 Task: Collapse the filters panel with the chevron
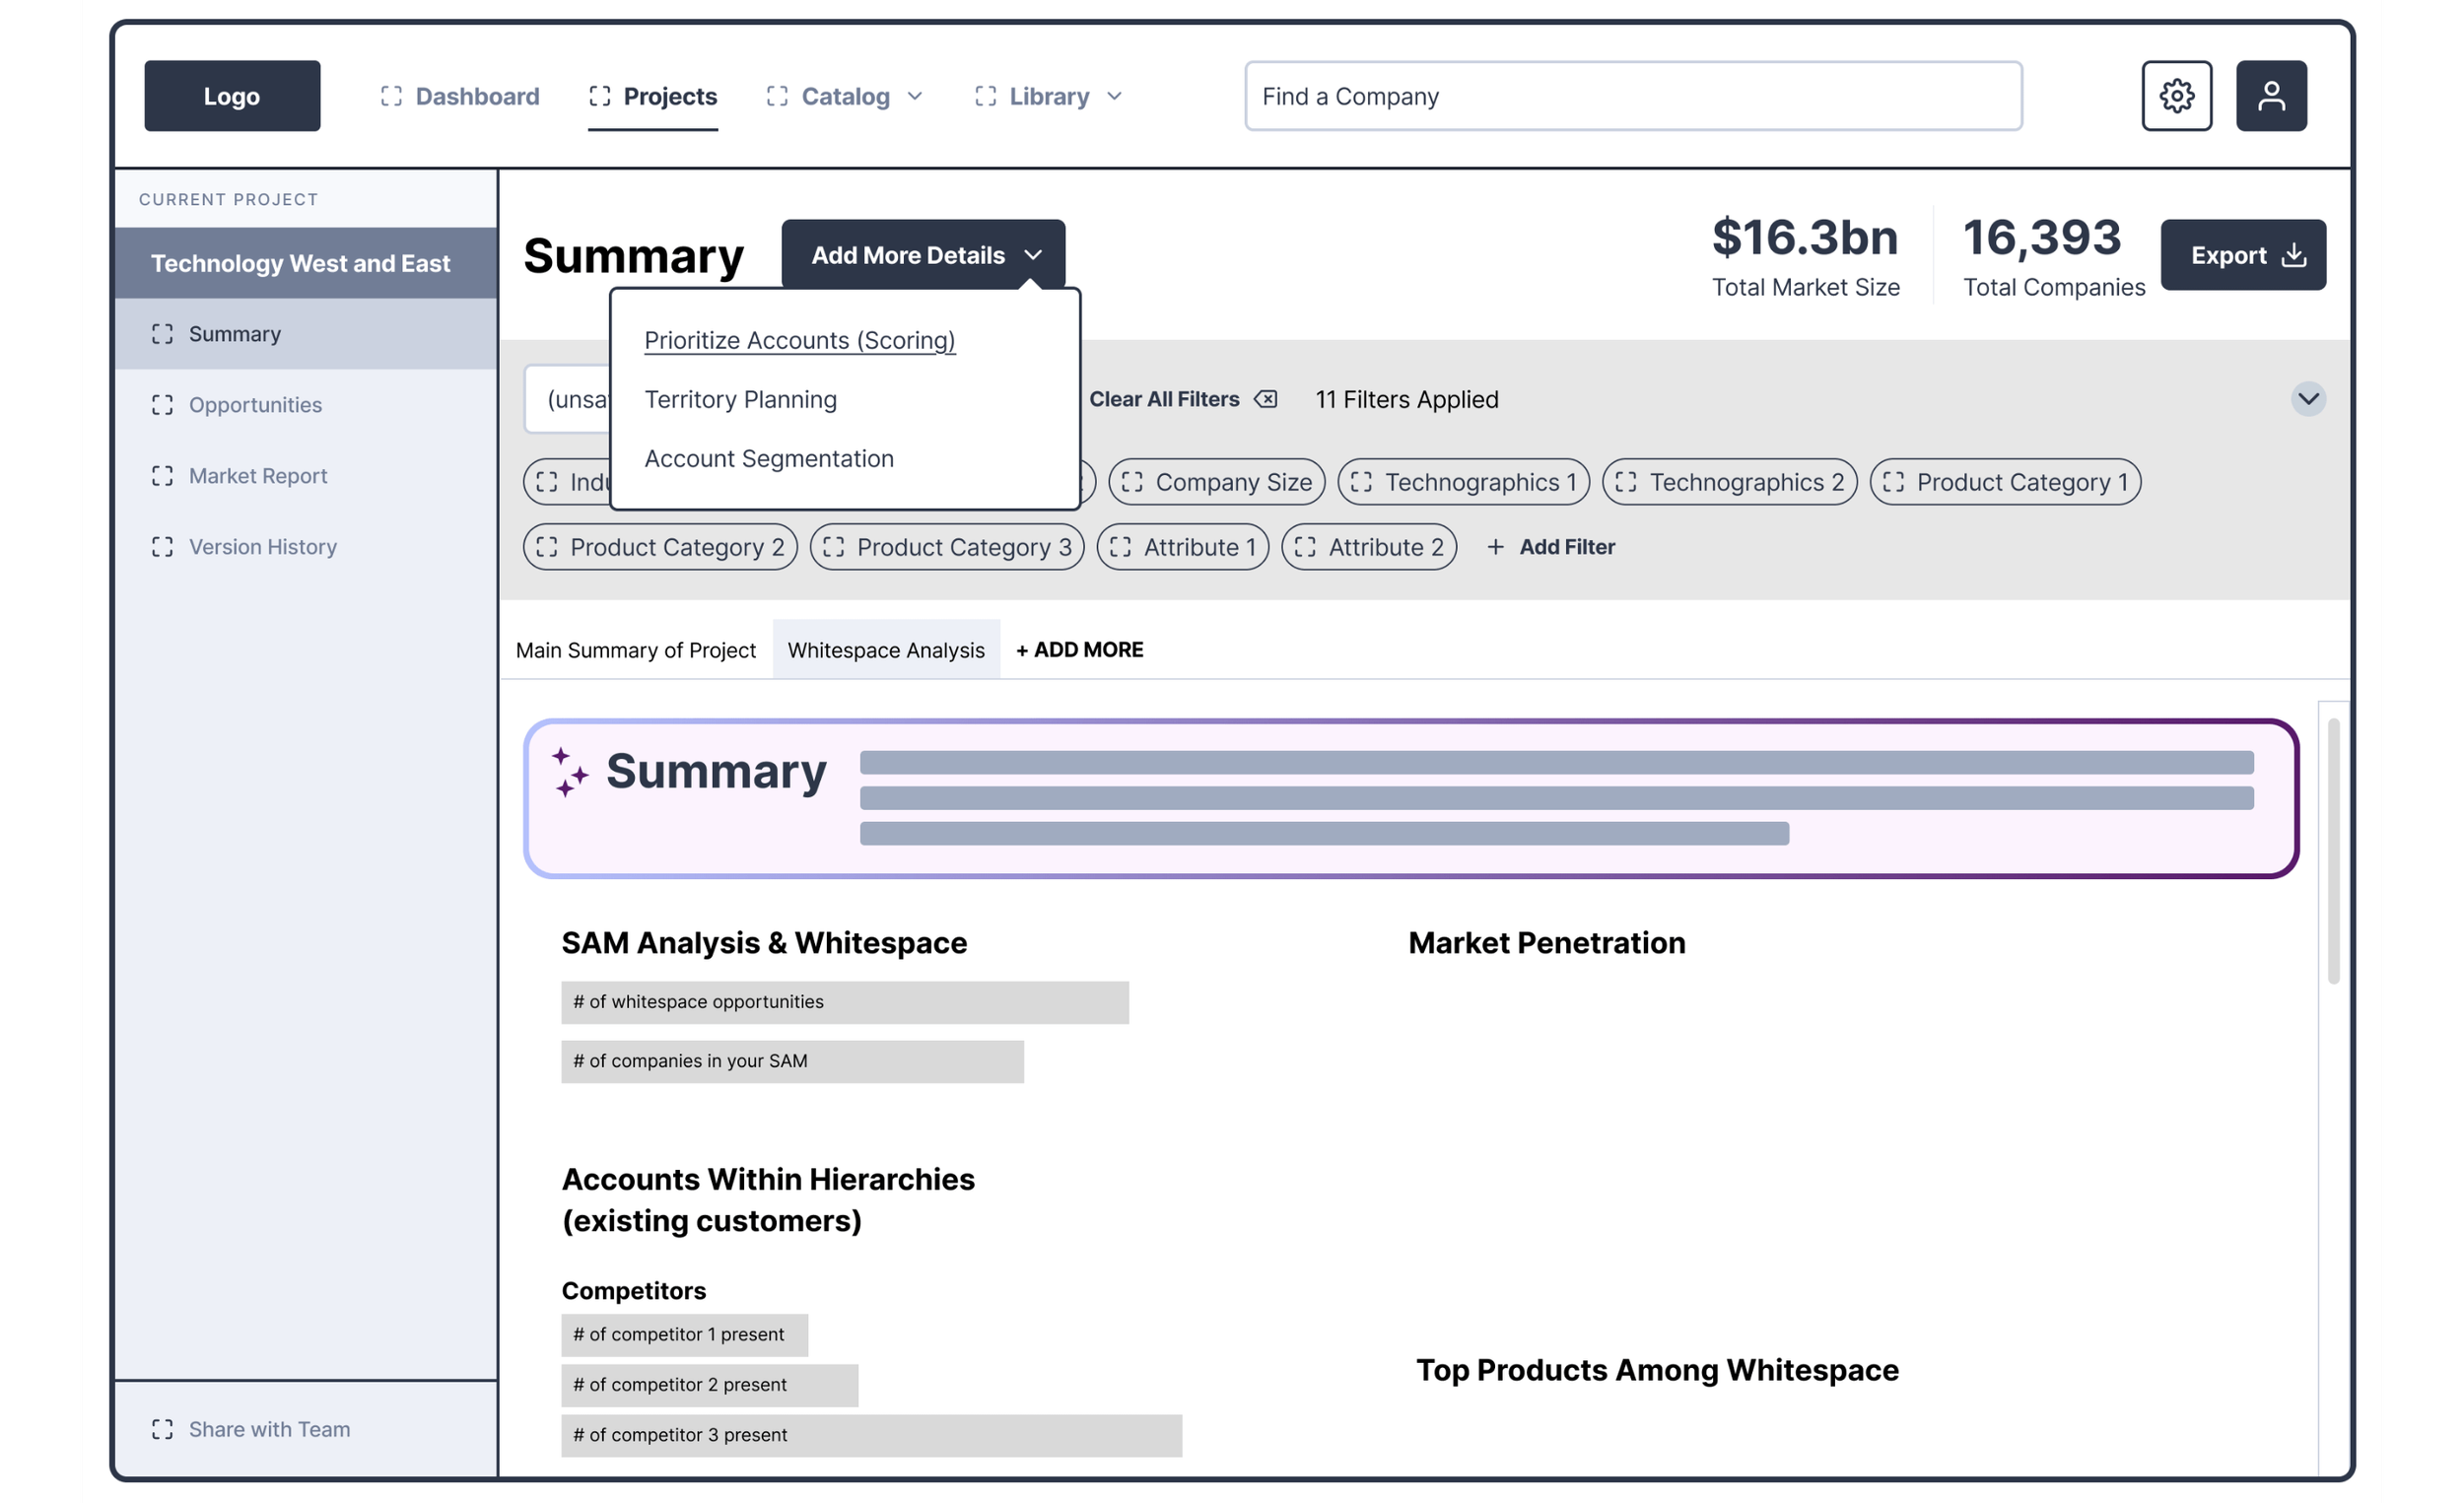(2307, 399)
